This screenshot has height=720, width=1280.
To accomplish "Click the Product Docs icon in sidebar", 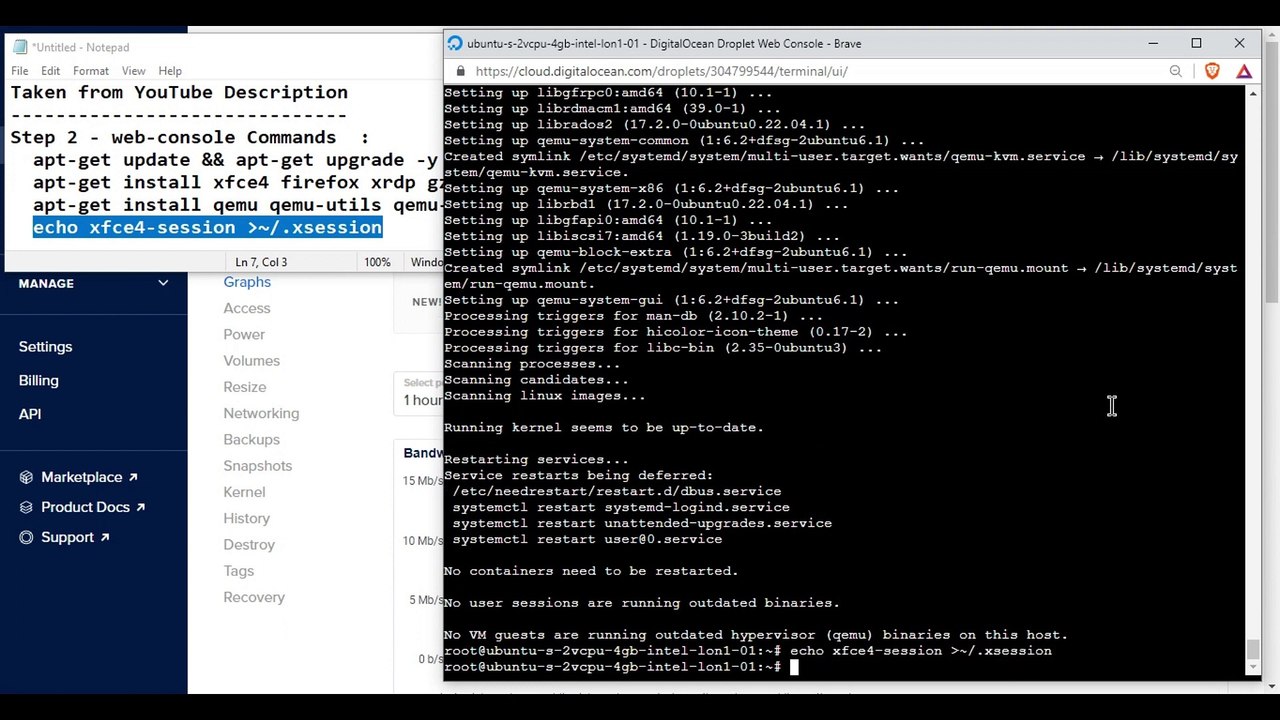I will coord(26,507).
